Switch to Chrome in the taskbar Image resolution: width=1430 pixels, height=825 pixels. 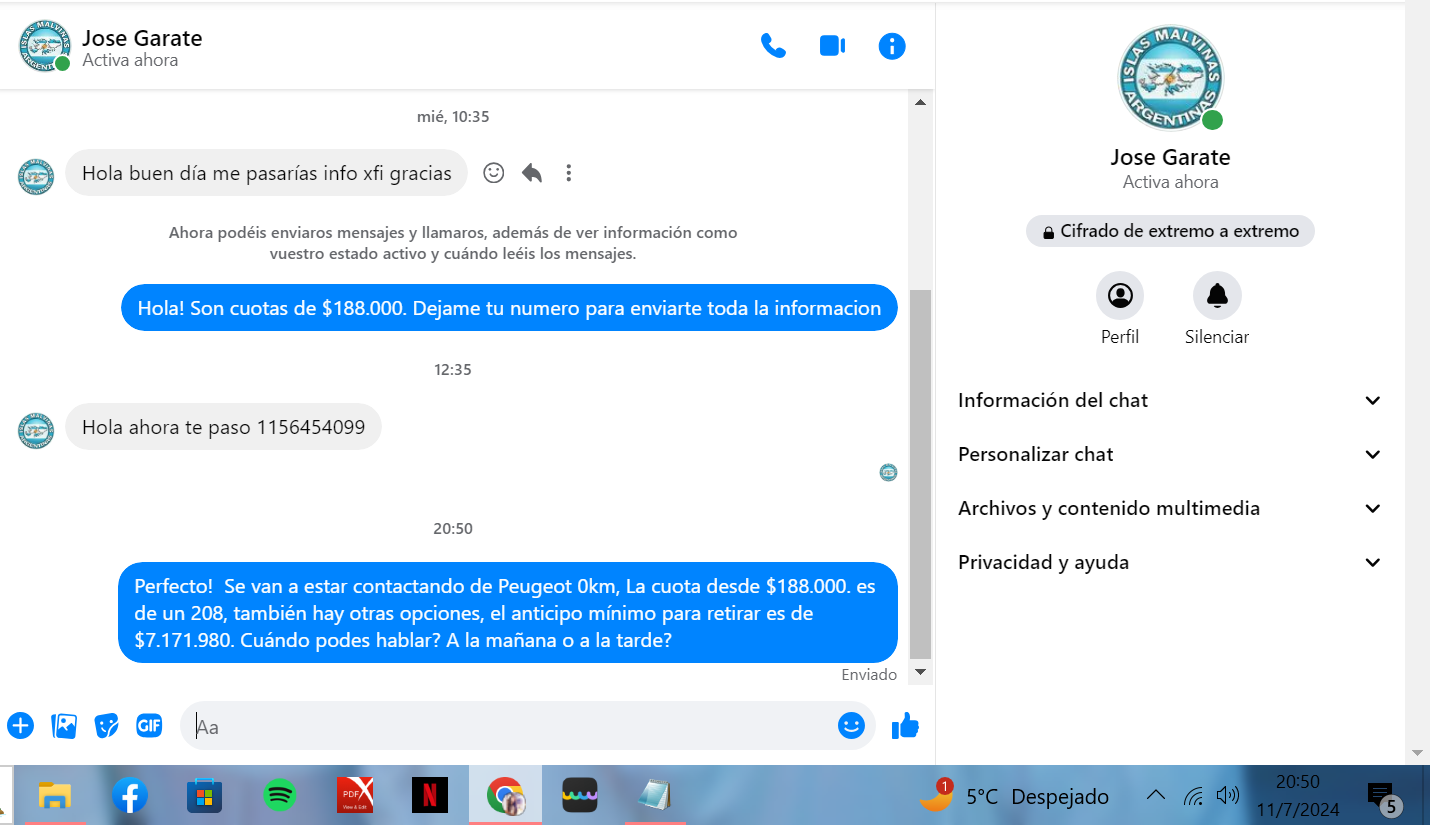click(505, 796)
